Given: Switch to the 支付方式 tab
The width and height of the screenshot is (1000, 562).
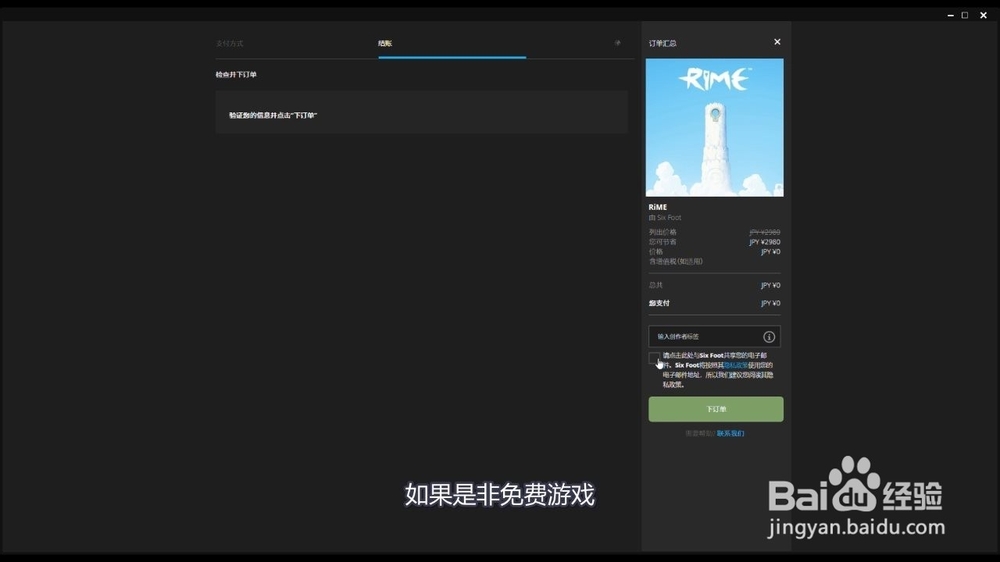Looking at the screenshot, I should click(229, 43).
